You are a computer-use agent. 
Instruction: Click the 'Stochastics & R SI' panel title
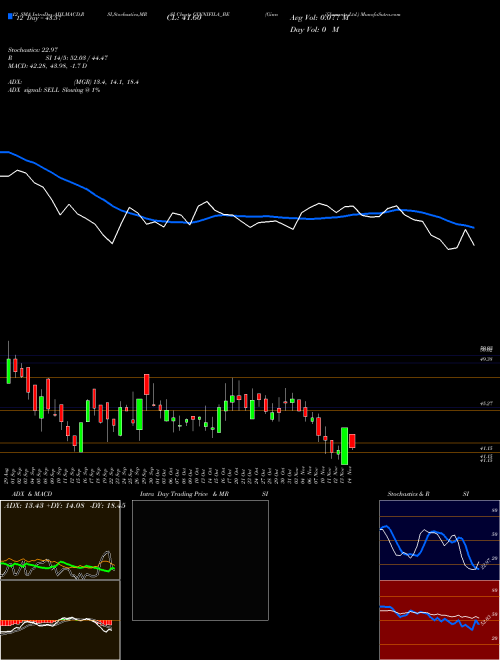coord(428,494)
